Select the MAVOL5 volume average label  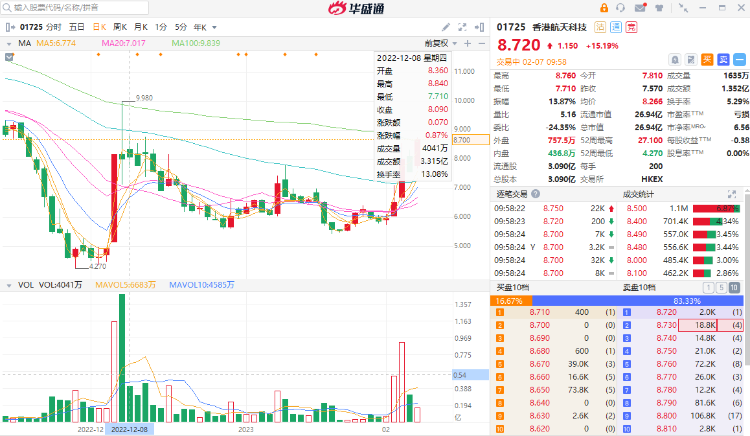click(x=125, y=285)
